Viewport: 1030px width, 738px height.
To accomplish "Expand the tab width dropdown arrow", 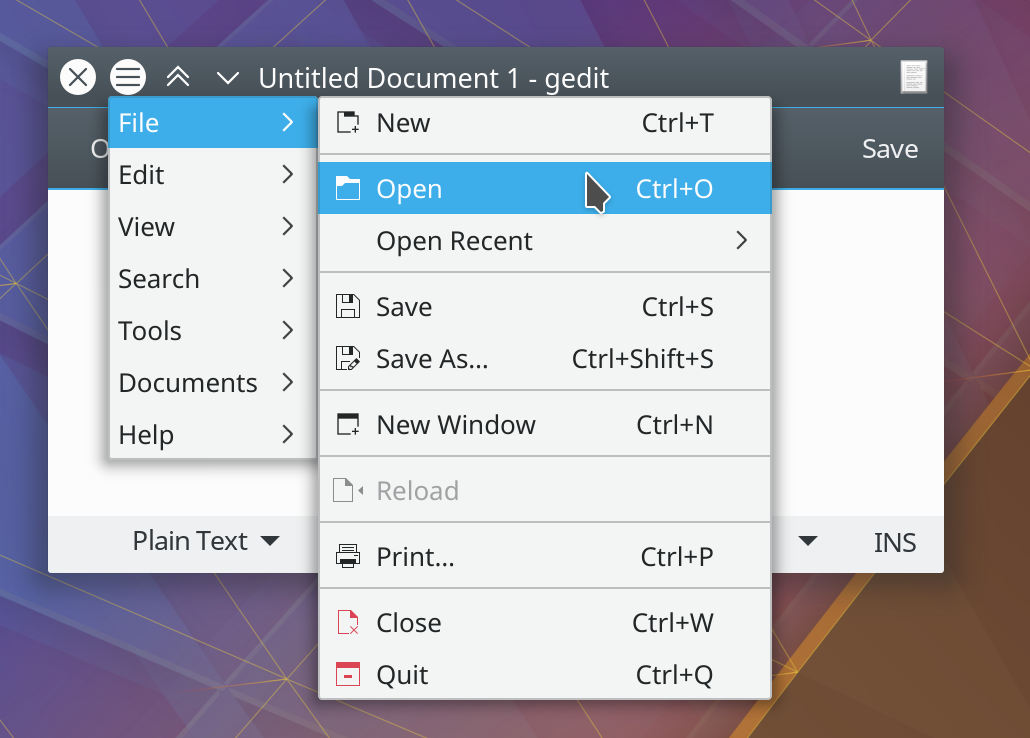I will (806, 541).
